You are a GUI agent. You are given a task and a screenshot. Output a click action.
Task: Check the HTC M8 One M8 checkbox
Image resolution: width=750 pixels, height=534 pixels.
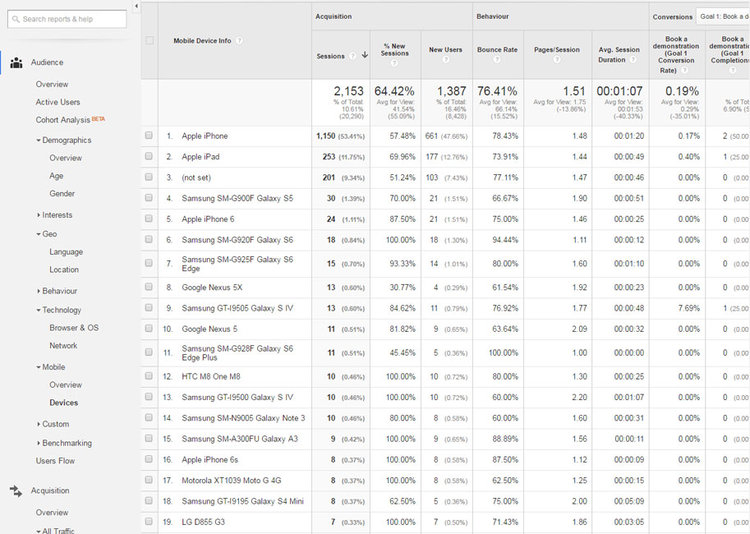pos(149,376)
